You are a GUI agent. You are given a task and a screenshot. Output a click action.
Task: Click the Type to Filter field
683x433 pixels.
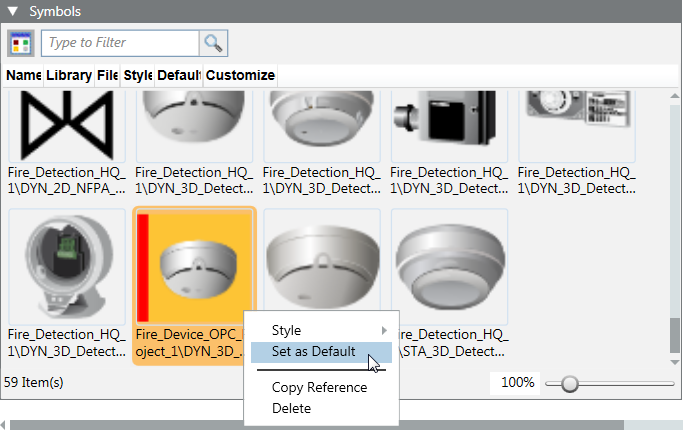coord(120,43)
